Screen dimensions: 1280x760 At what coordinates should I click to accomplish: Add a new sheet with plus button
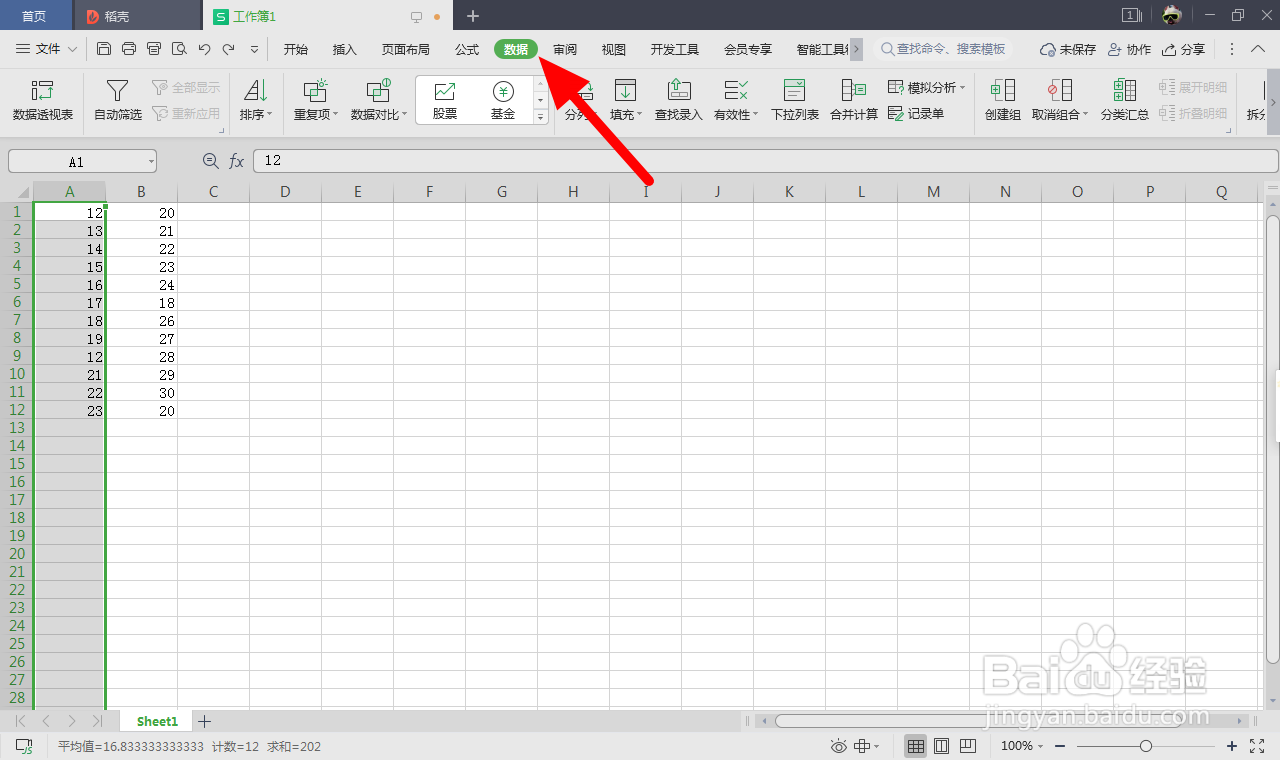204,721
